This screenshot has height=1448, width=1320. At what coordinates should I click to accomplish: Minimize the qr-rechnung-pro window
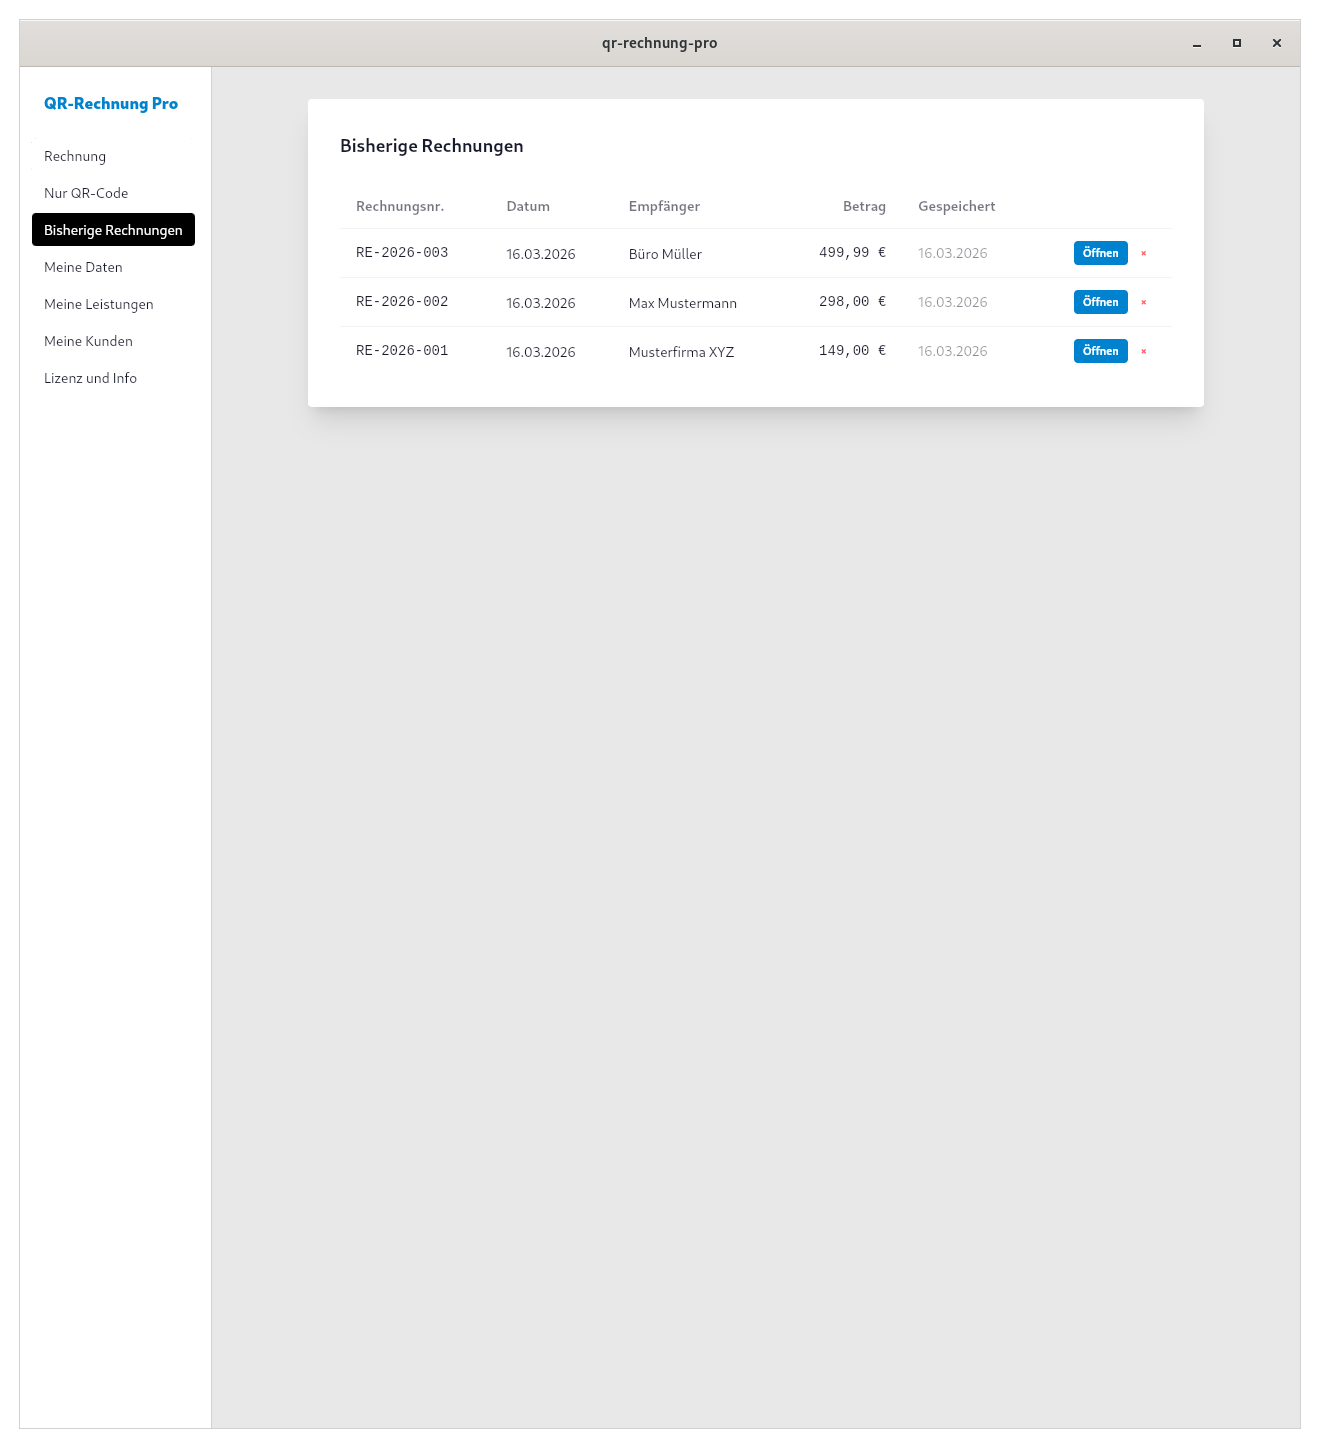(1196, 43)
